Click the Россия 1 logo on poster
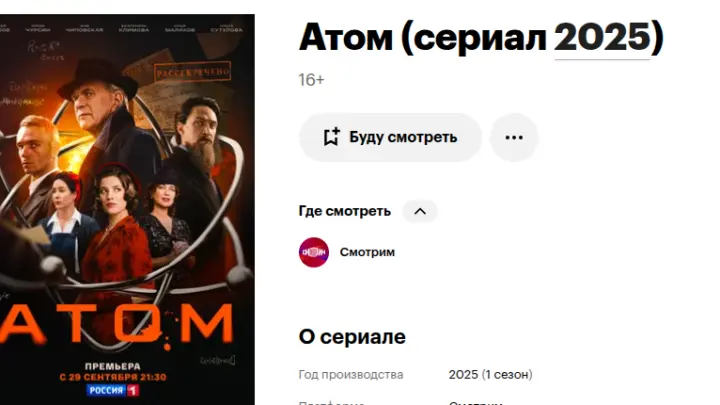Image resolution: width=720 pixels, height=405 pixels. click(x=113, y=390)
